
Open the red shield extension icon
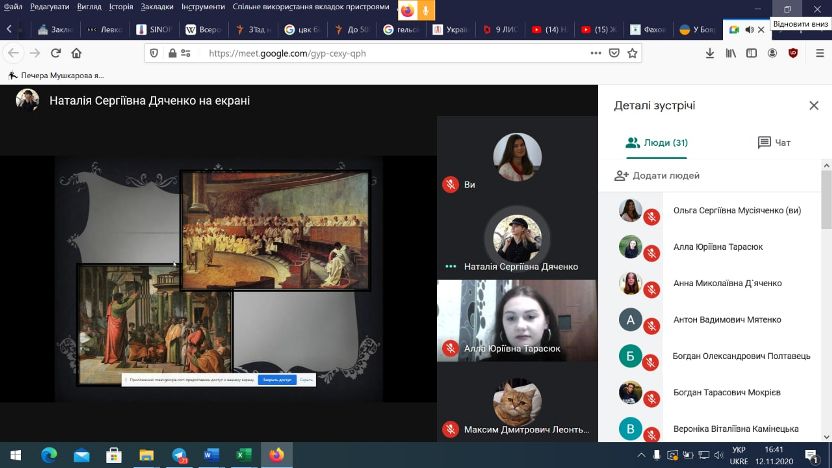coord(793,53)
